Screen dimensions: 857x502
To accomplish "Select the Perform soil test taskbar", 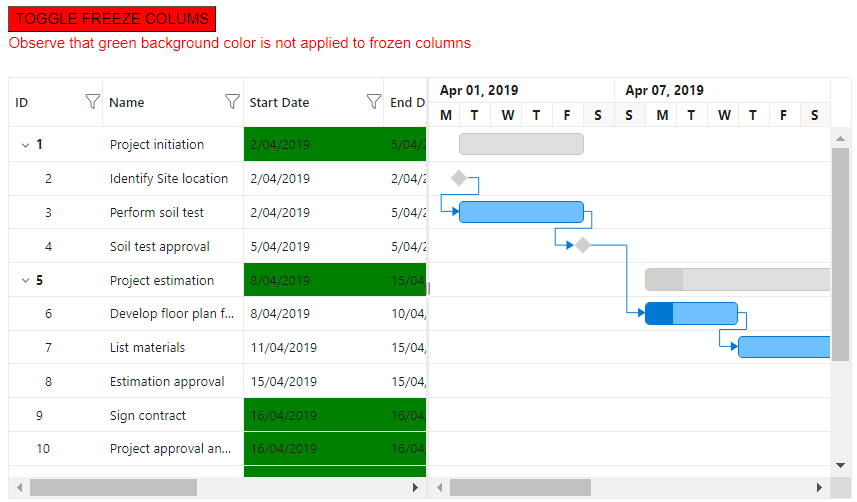I will pyautogui.click(x=521, y=212).
